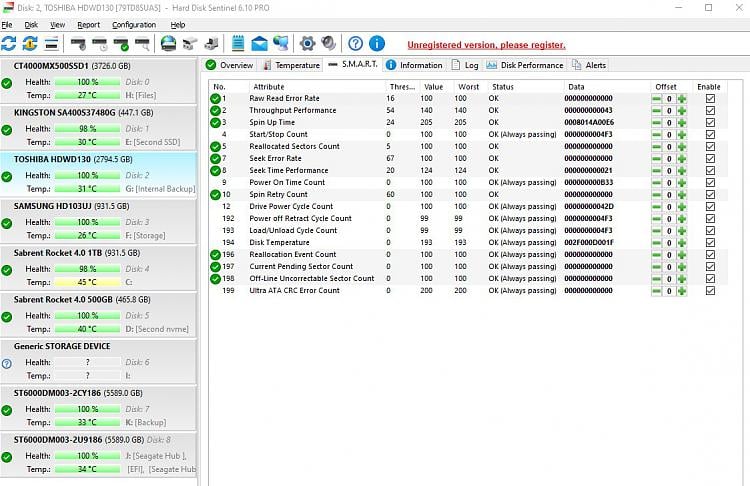
Task: Sort by the Attribute column header
Action: (317, 87)
